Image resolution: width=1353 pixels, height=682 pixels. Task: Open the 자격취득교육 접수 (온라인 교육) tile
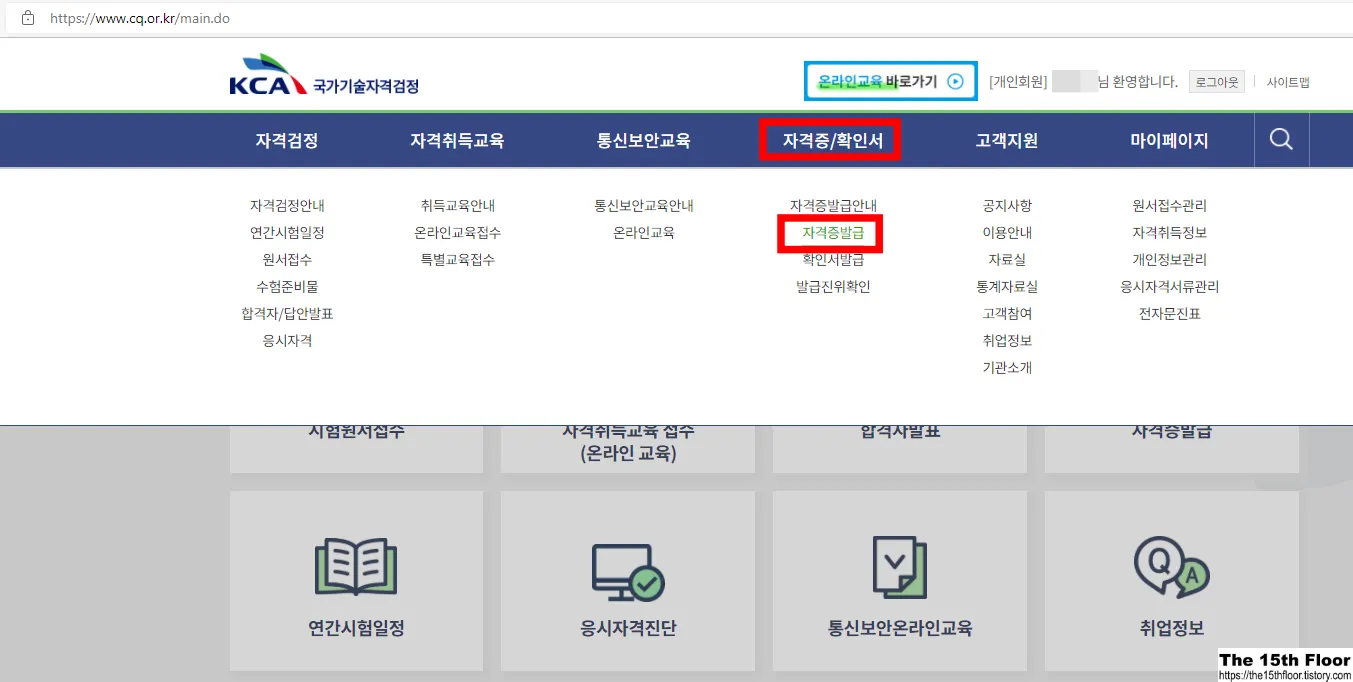pos(628,448)
